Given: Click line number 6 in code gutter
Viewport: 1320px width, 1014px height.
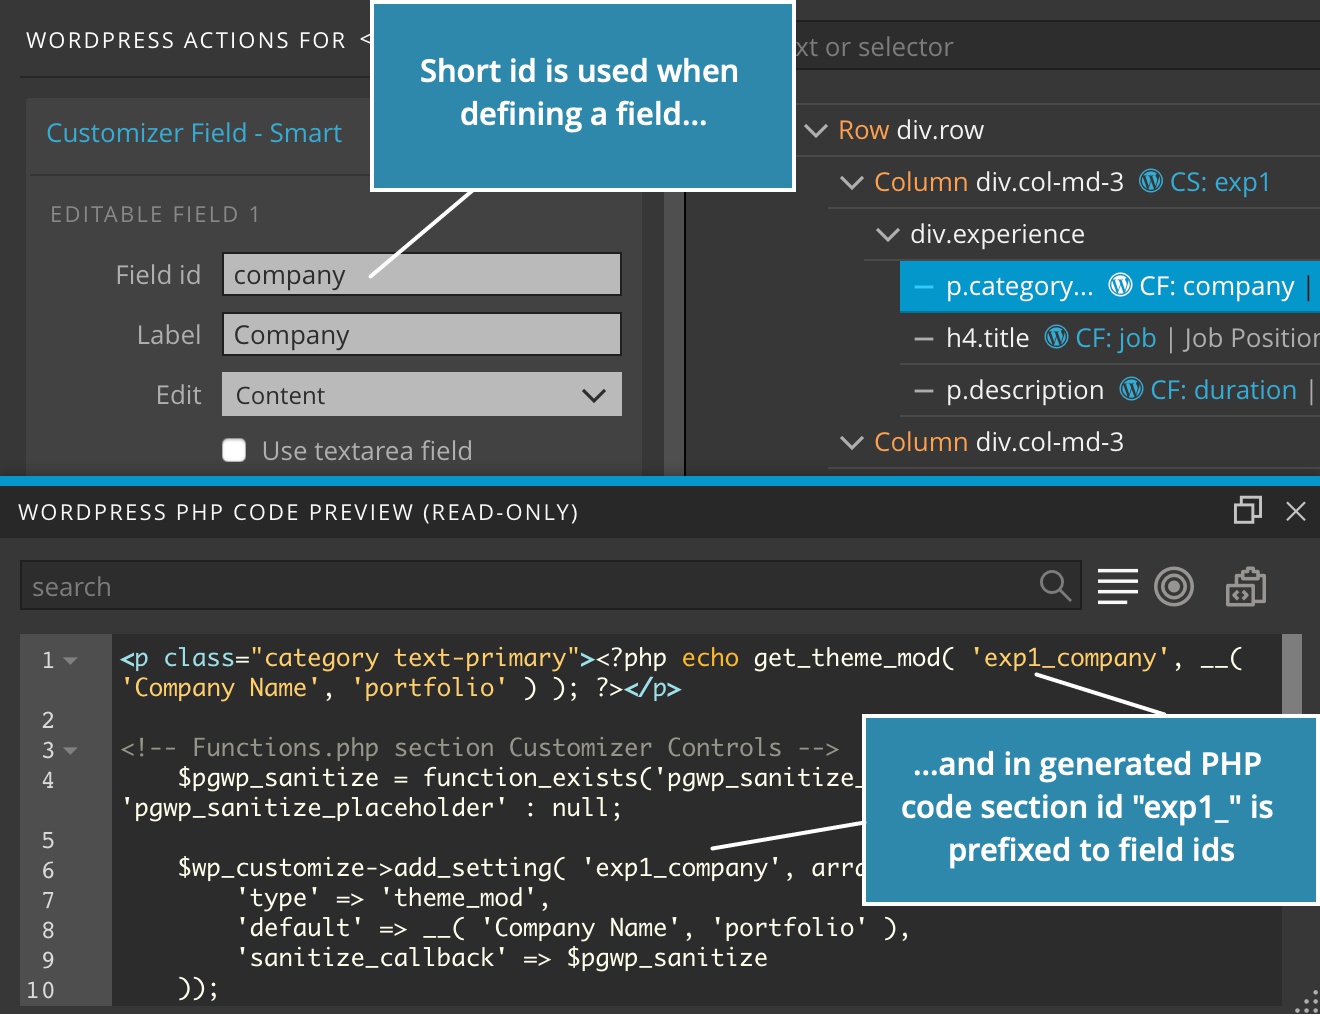Looking at the screenshot, I should (x=48, y=871).
